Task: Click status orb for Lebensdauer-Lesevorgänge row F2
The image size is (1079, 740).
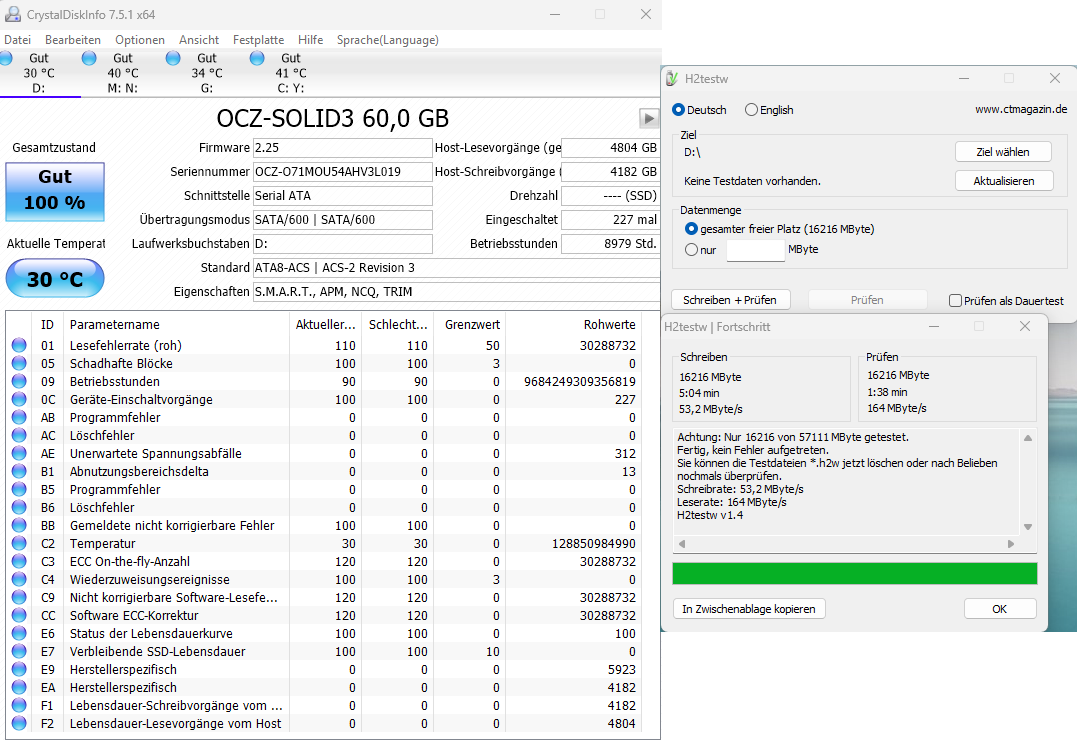Action: tap(19, 723)
